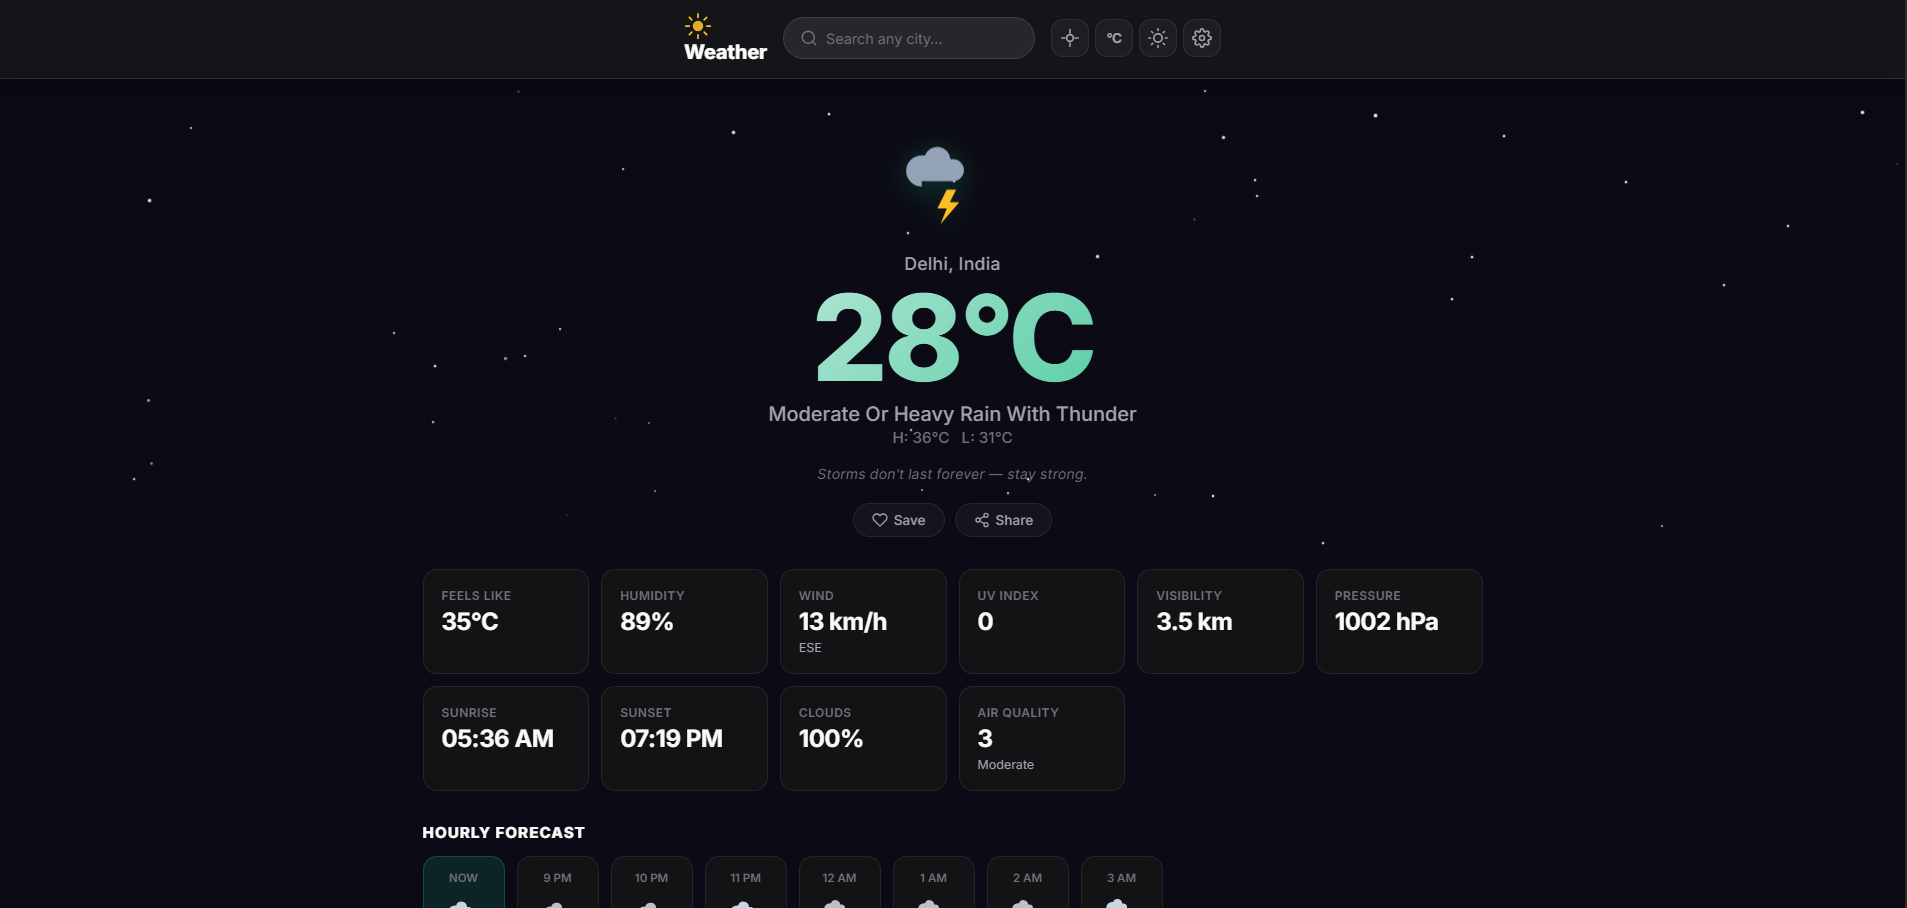This screenshot has height=908, width=1907.
Task: Click the ESE wind direction label
Action: pyautogui.click(x=810, y=648)
